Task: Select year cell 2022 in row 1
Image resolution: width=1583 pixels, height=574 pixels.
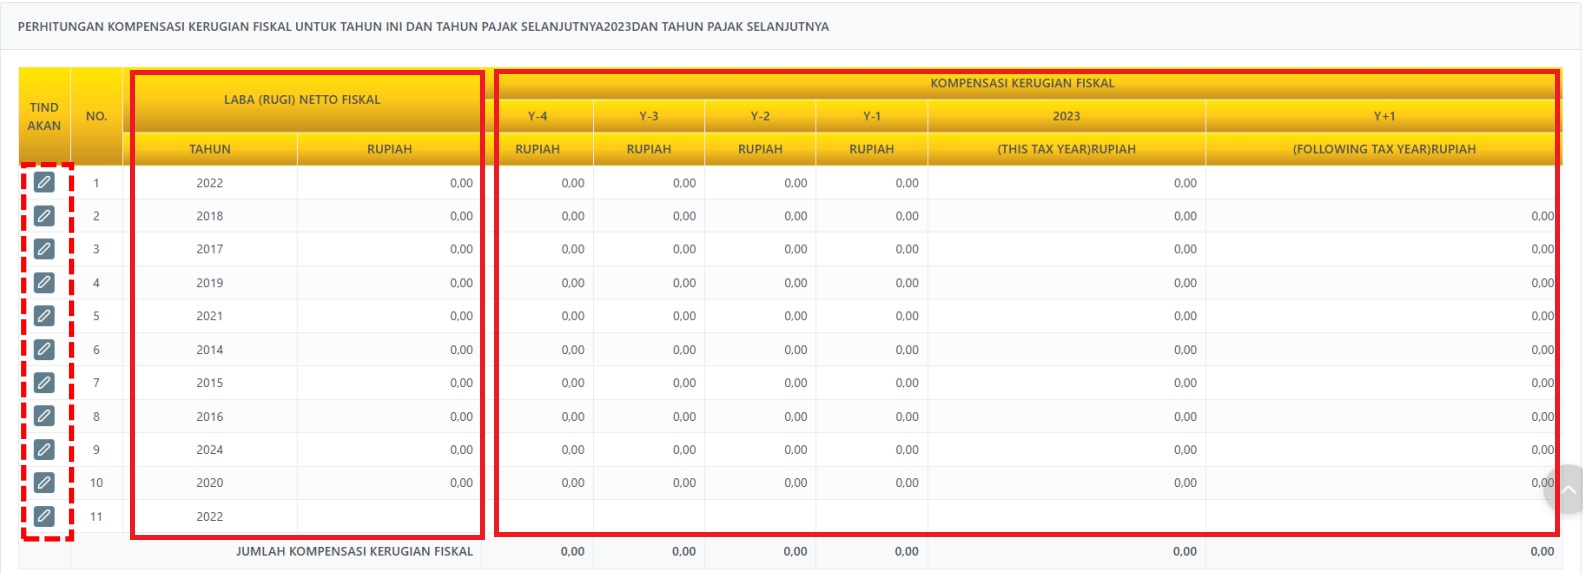Action: click(x=210, y=183)
